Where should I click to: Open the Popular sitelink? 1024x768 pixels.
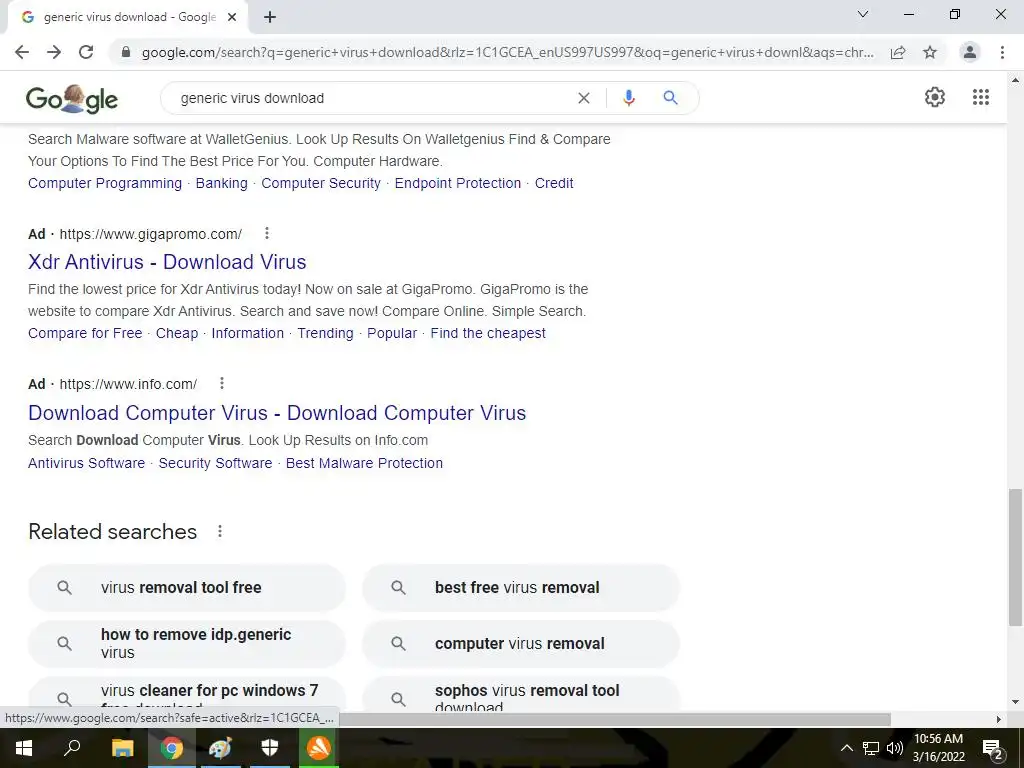point(392,333)
